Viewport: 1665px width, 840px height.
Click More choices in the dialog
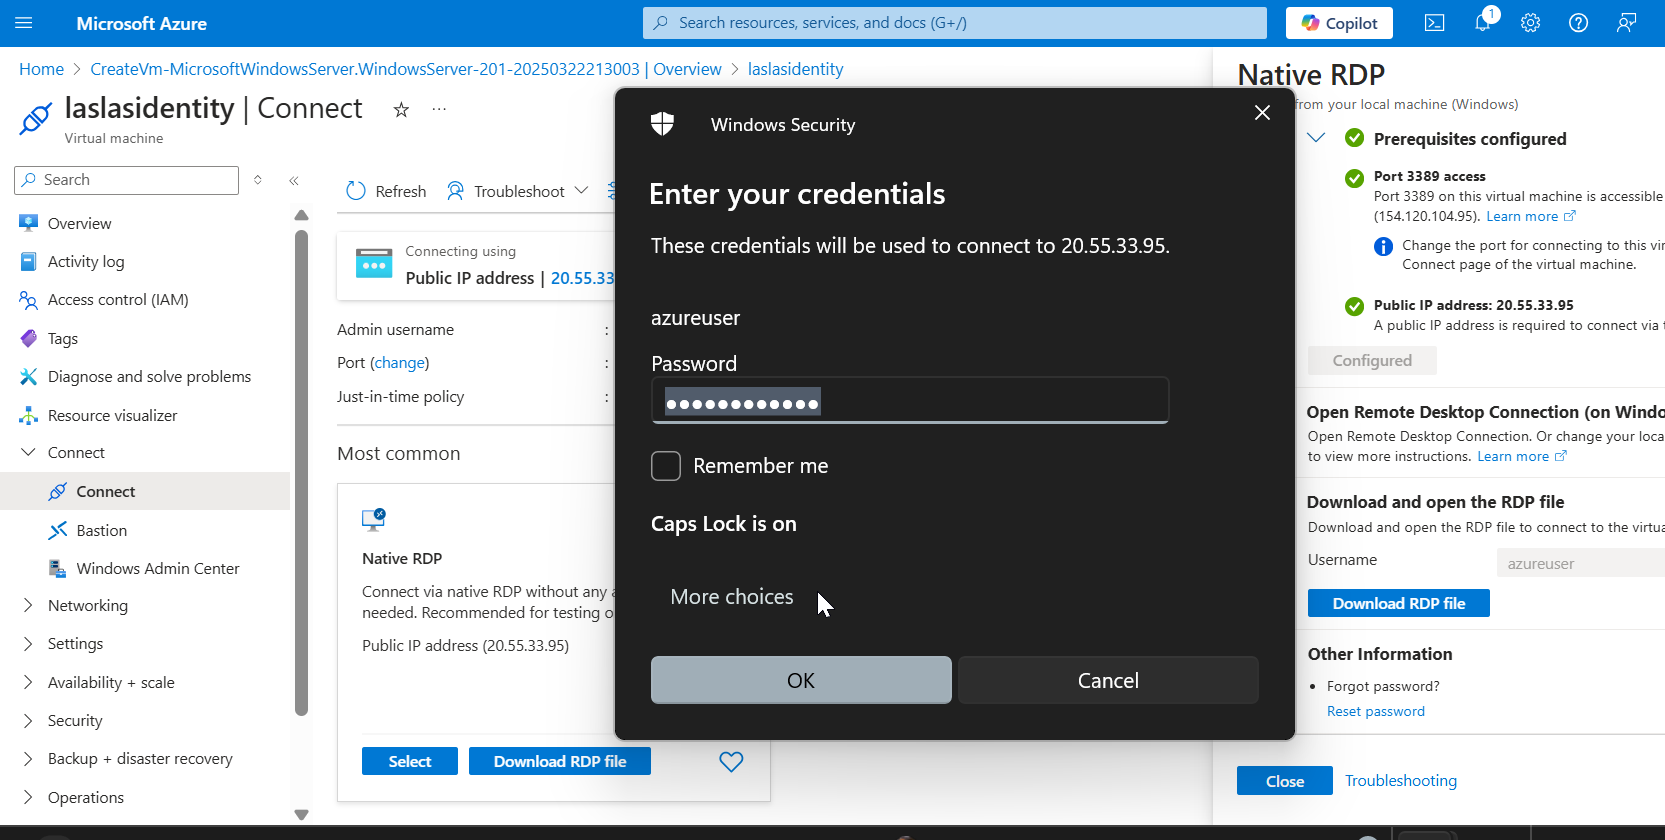tap(732, 597)
